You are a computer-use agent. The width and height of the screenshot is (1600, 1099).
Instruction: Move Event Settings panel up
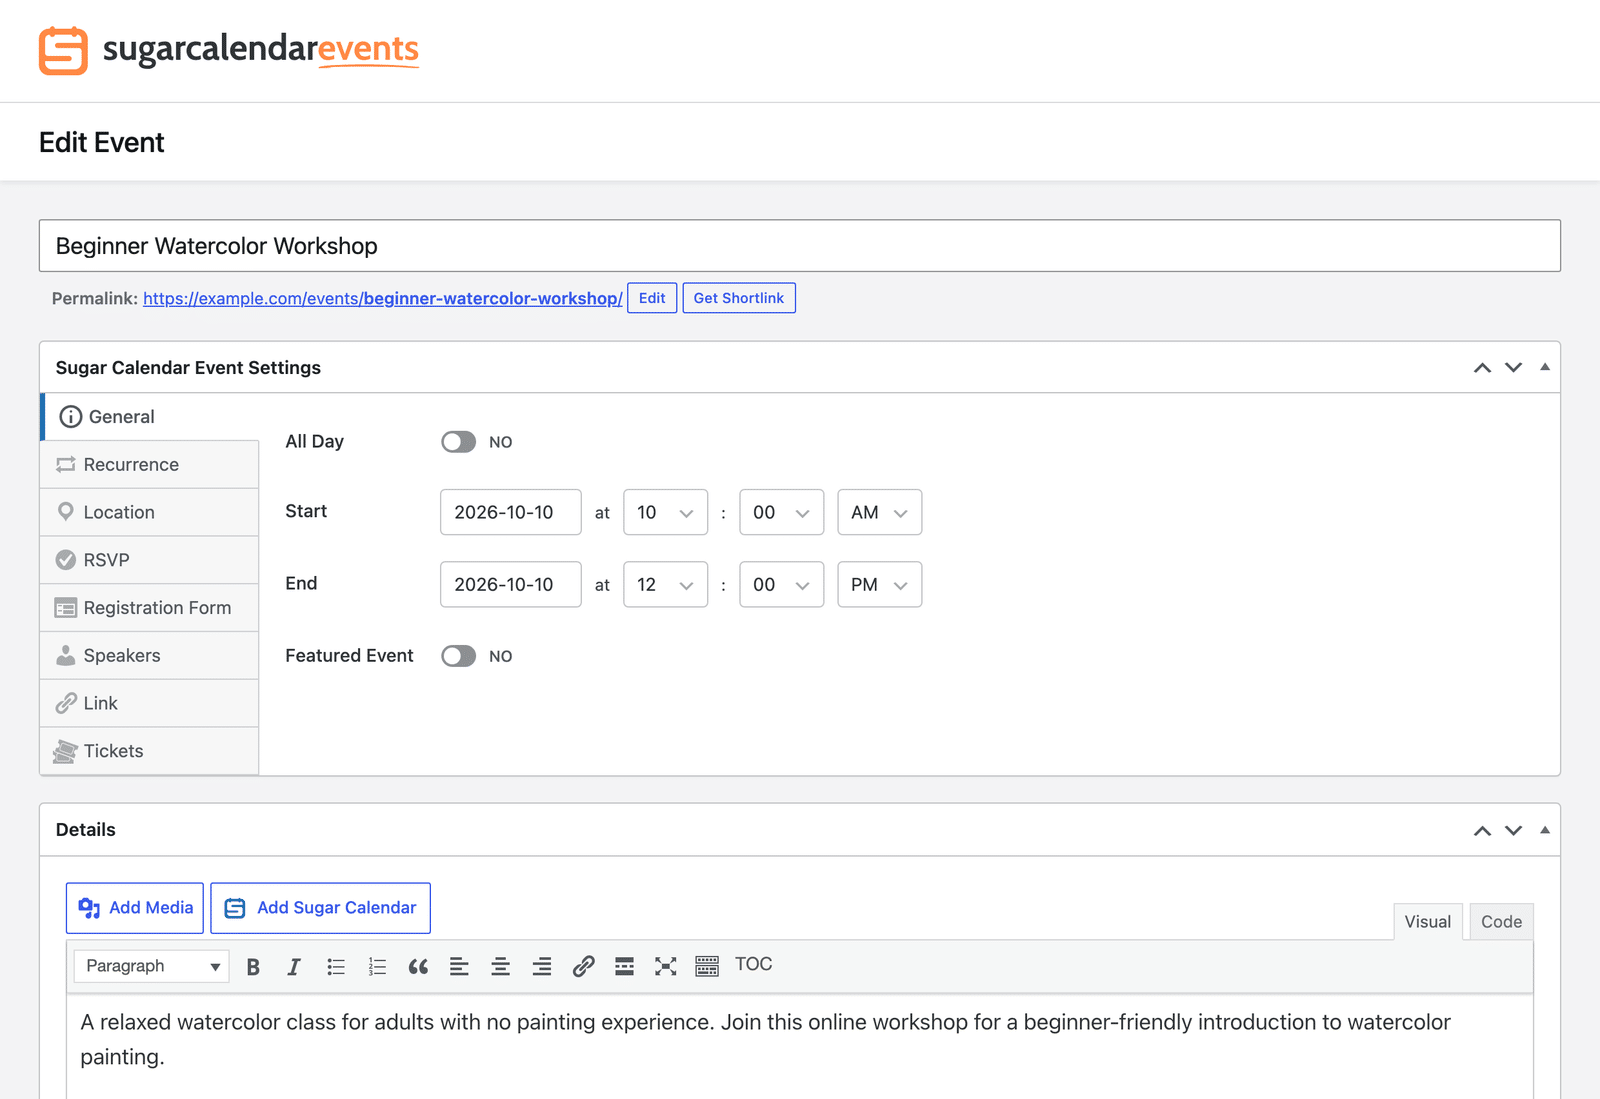click(1482, 368)
